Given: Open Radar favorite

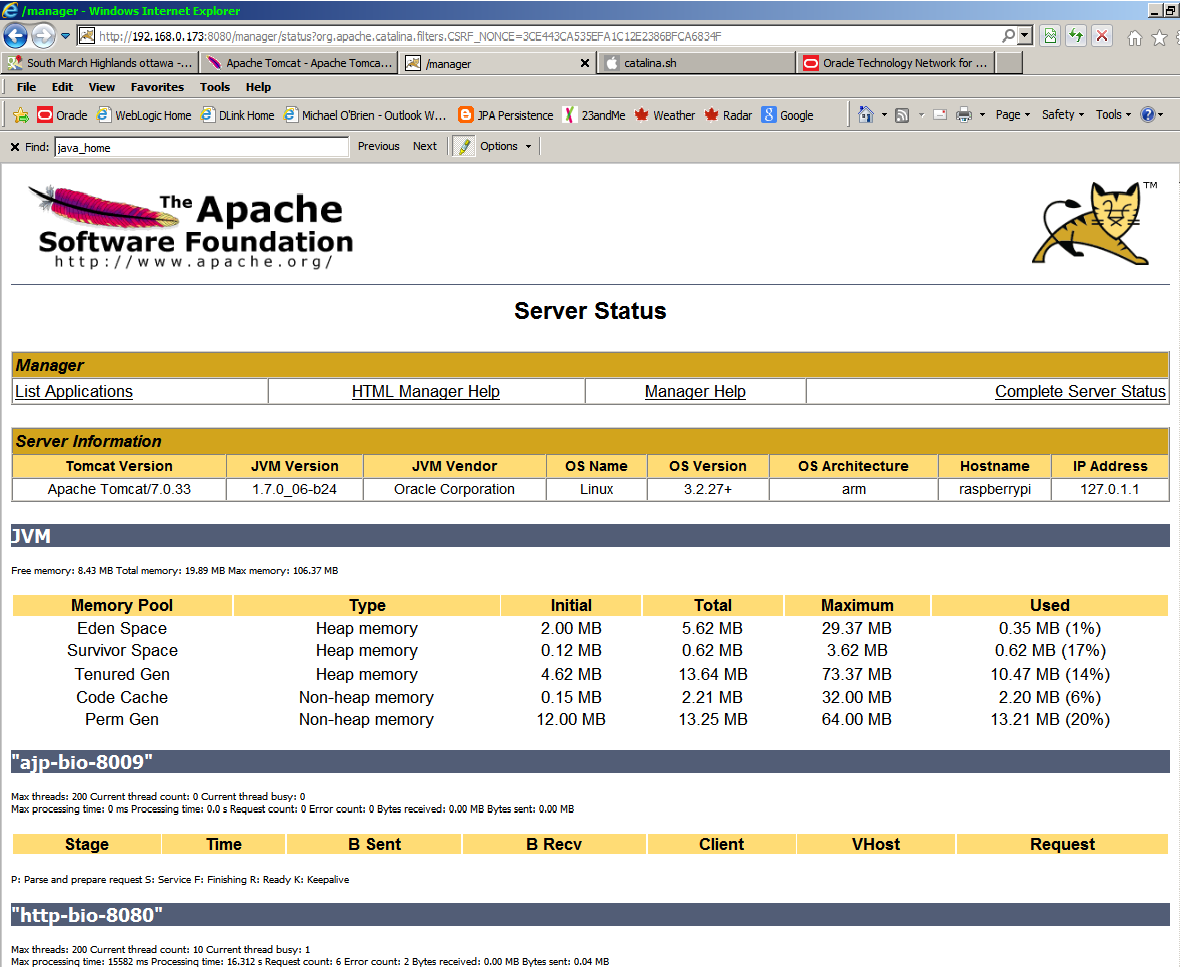Looking at the screenshot, I should pos(728,115).
